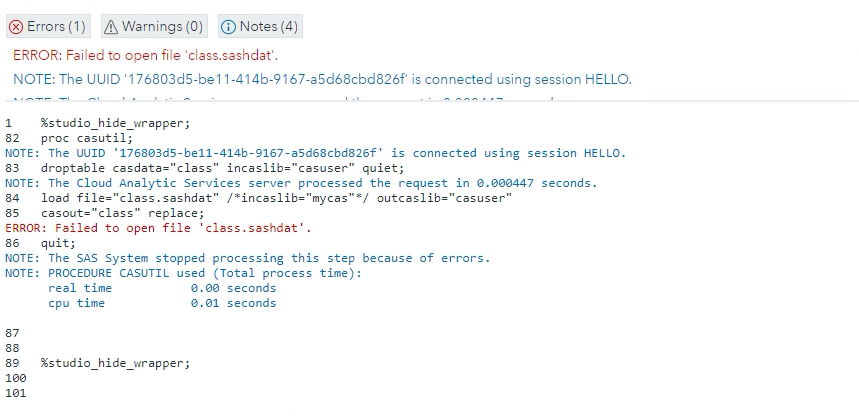Open the UUID session HELLO note summary
Viewport: 859px width, 417px height.
[x=322, y=79]
